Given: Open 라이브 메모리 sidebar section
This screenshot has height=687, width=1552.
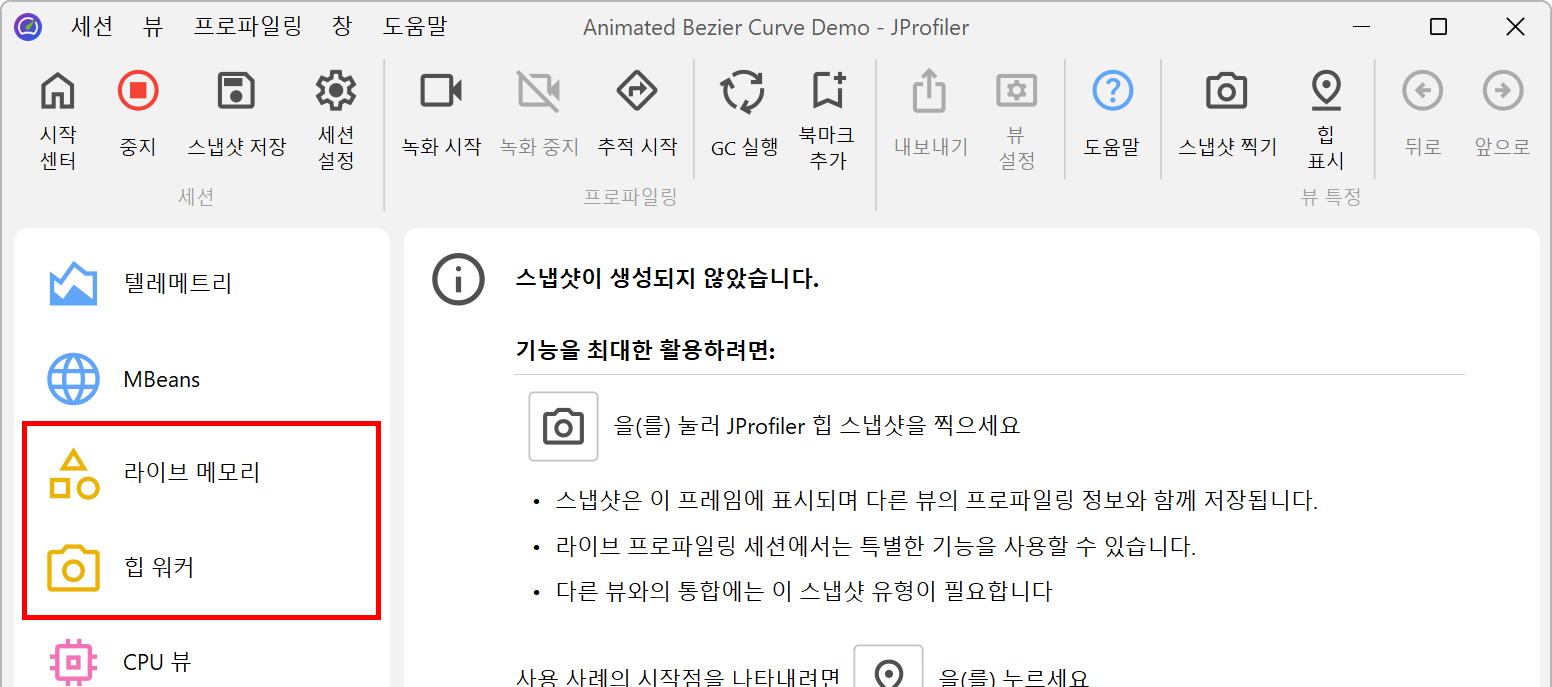Looking at the screenshot, I should (x=201, y=473).
